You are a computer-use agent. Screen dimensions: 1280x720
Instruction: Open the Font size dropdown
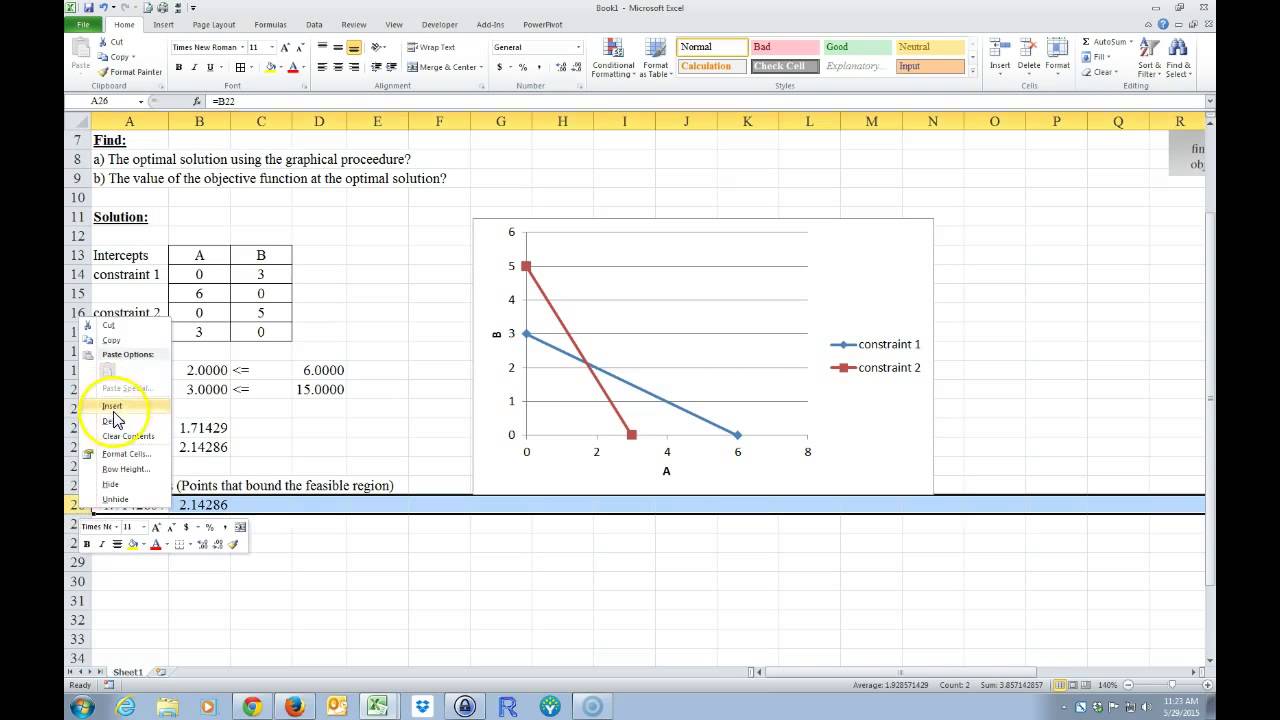[272, 47]
